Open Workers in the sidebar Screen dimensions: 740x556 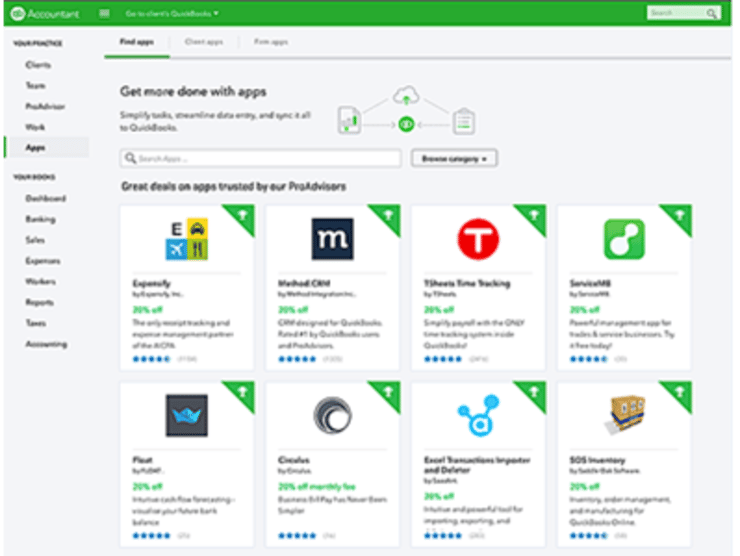point(40,281)
